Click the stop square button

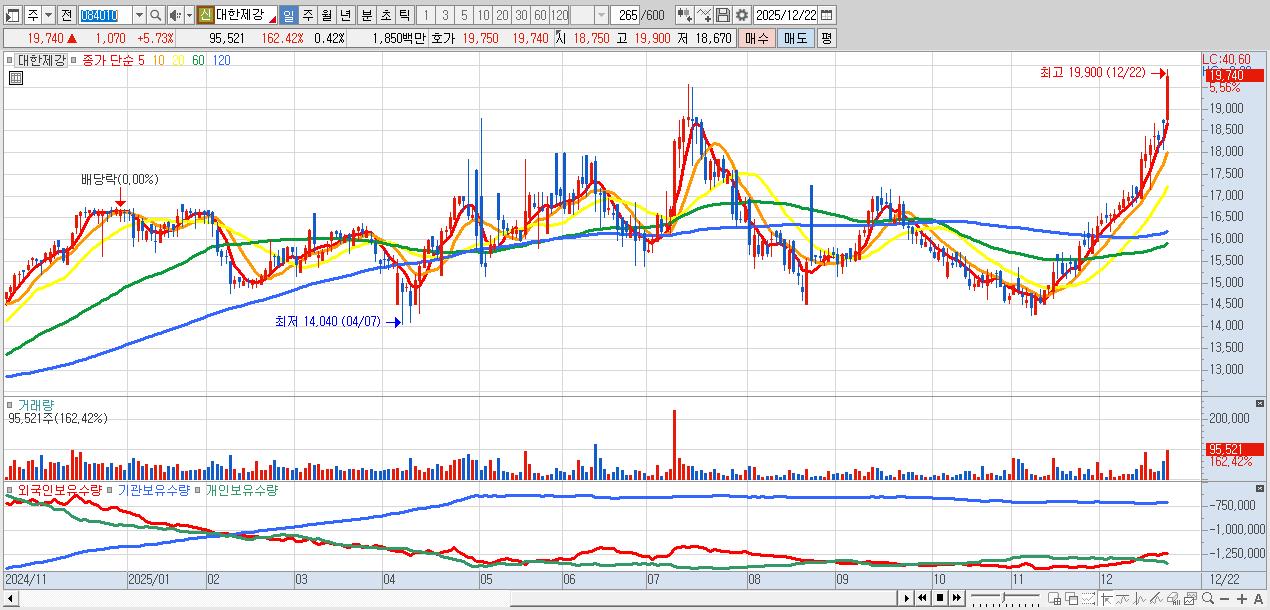(940, 598)
